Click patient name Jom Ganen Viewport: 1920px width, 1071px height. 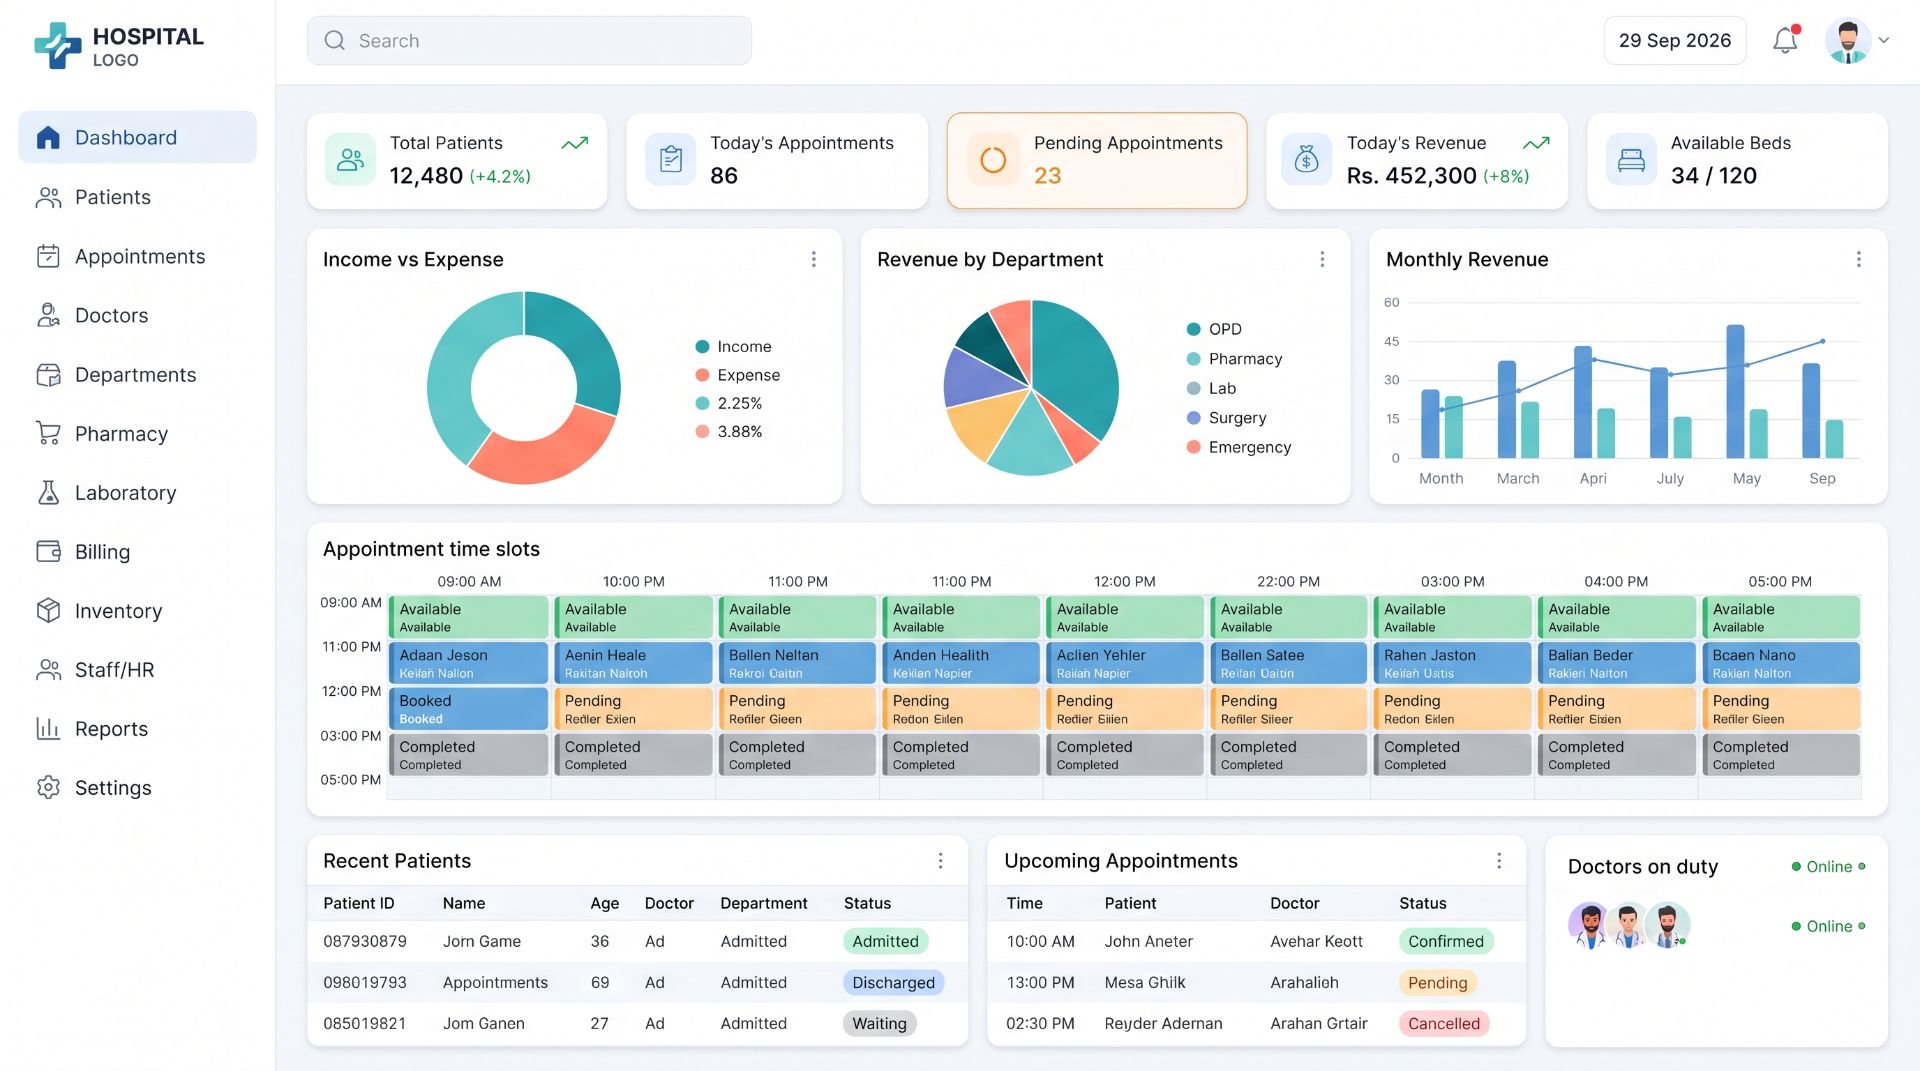484,1023
